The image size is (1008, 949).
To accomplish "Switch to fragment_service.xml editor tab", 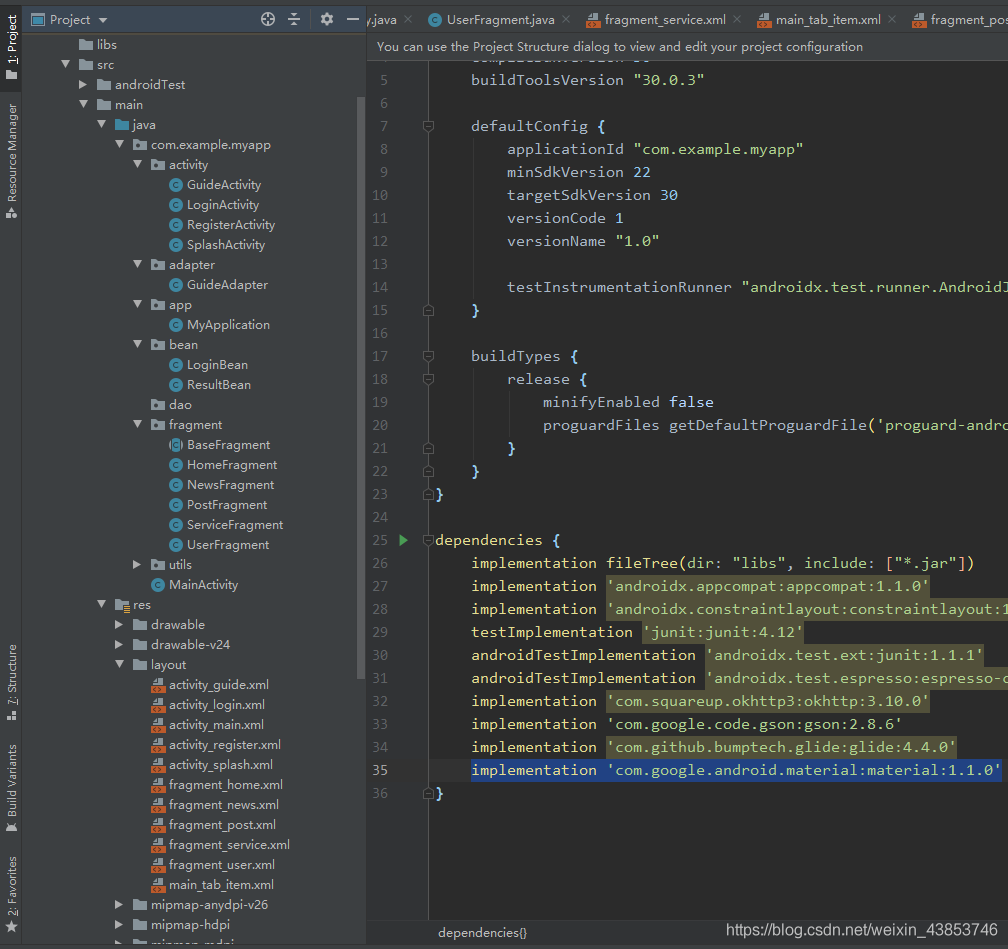I will coord(664,20).
